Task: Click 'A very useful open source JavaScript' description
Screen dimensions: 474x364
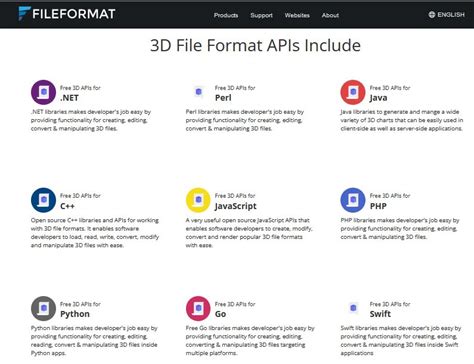Action: click(249, 233)
